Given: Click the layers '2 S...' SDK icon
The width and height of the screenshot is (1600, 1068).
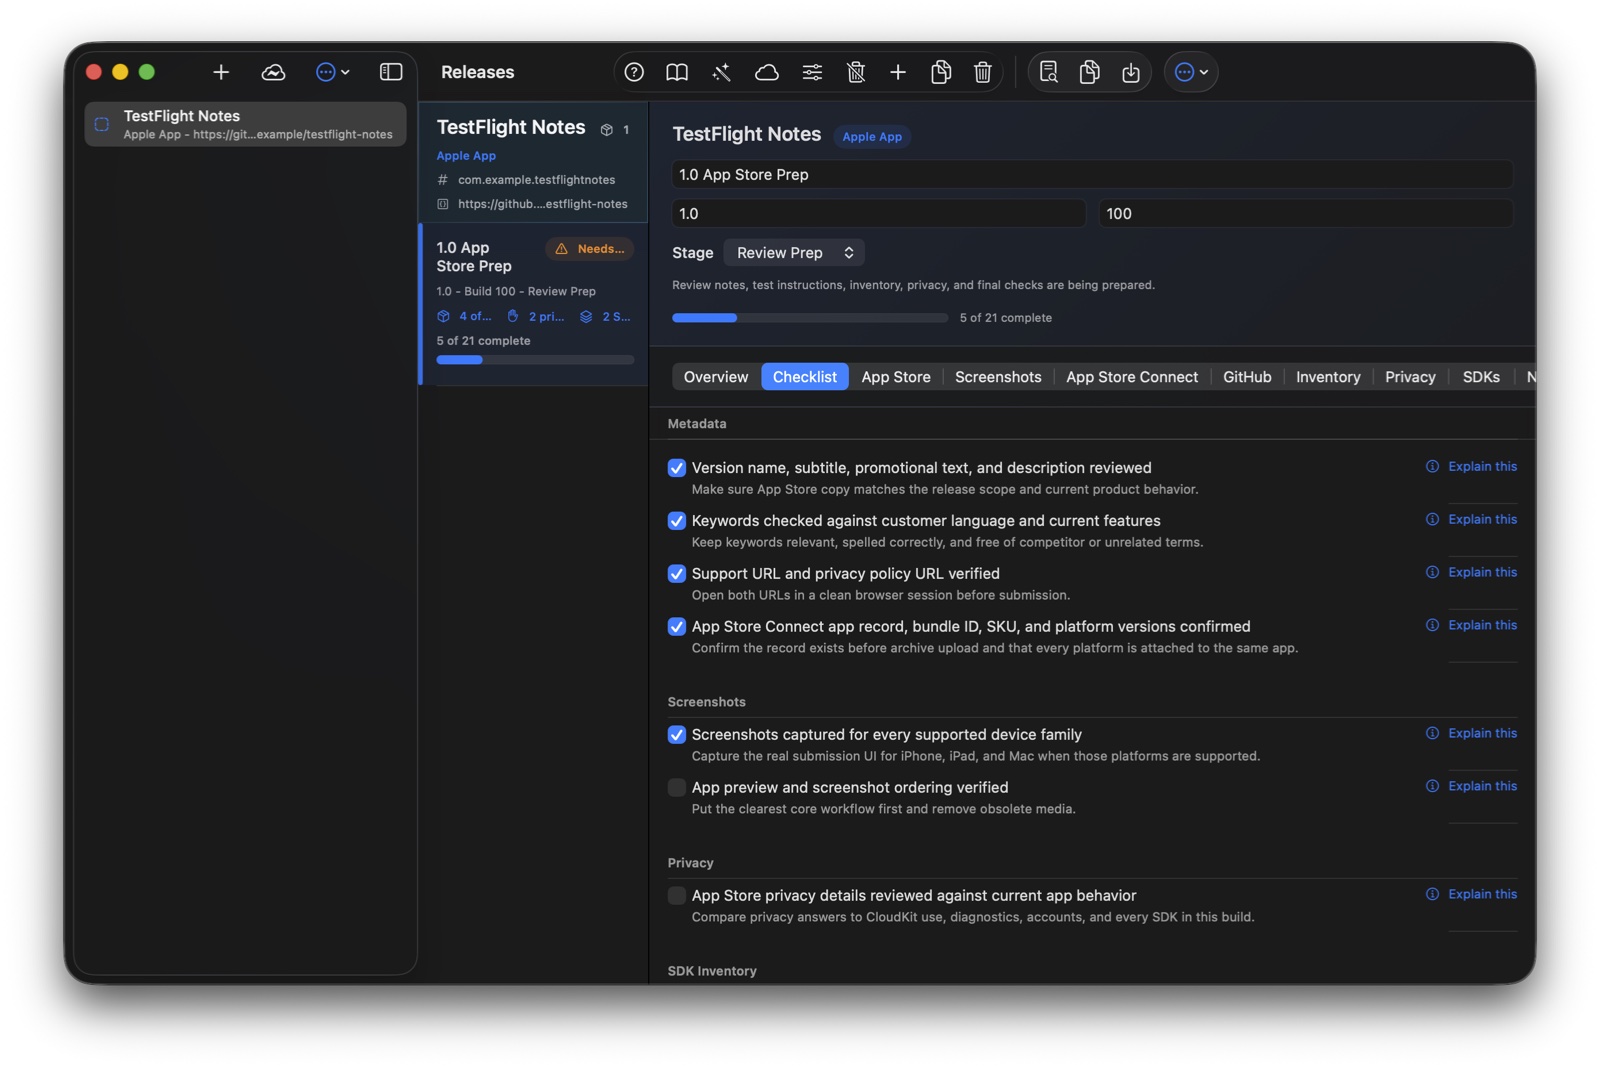Looking at the screenshot, I should click(586, 316).
